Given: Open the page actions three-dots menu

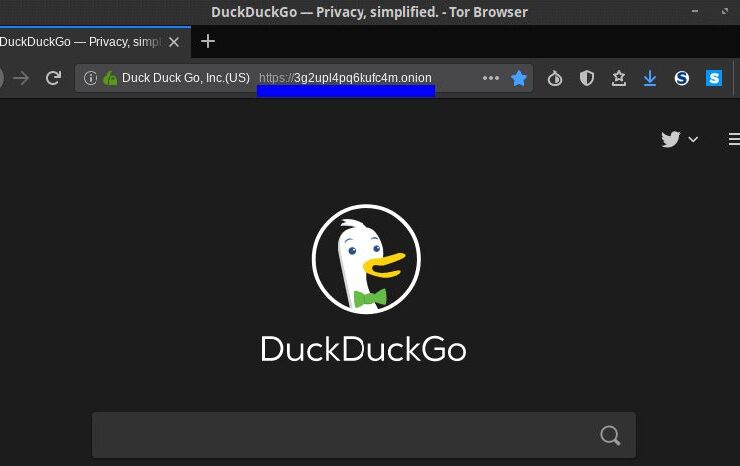Looking at the screenshot, I should (491, 78).
